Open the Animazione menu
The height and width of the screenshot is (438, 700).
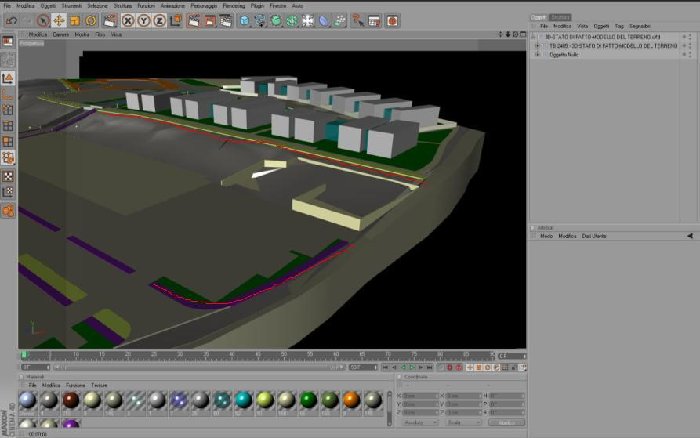[x=172, y=6]
